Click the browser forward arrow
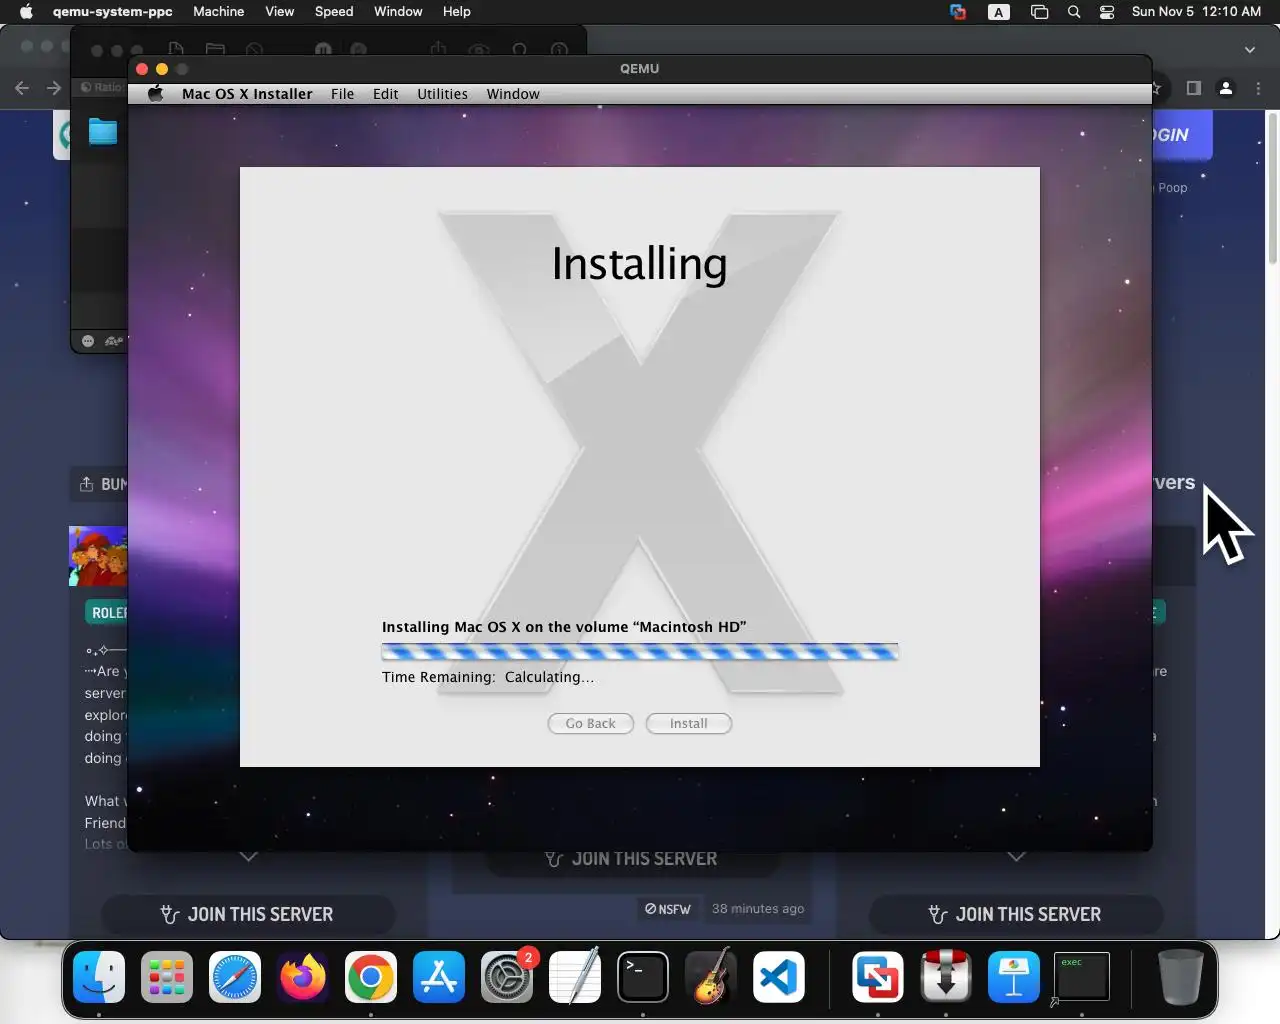Viewport: 1280px width, 1024px height. point(54,88)
